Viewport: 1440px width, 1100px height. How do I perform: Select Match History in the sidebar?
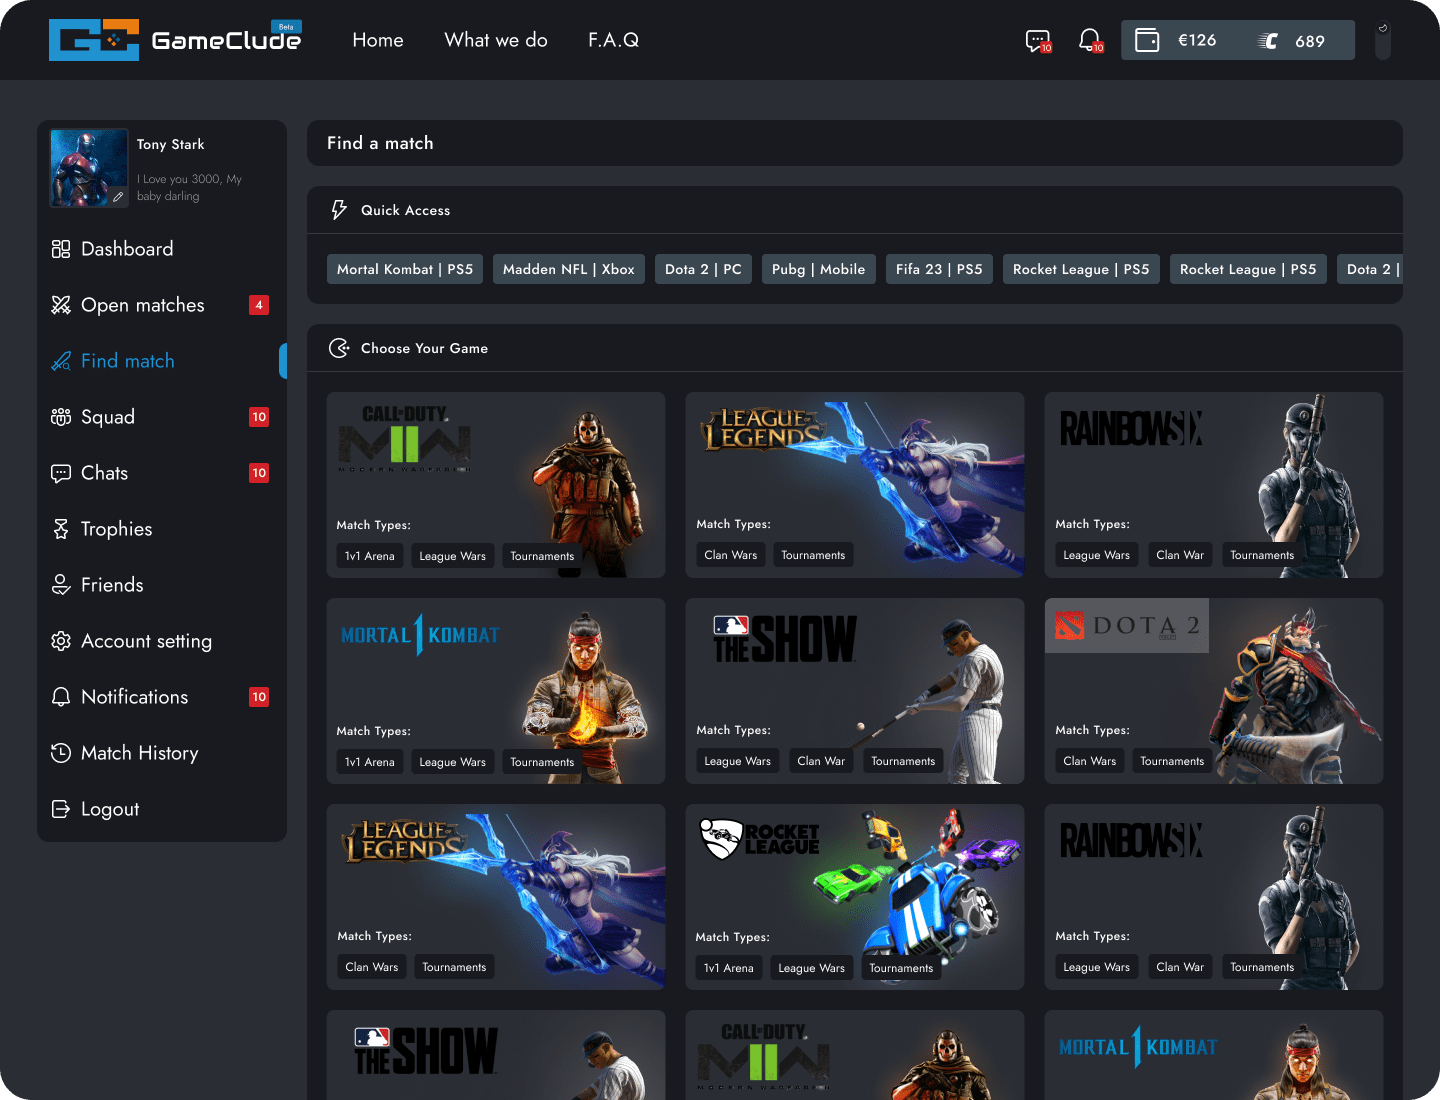tap(140, 753)
